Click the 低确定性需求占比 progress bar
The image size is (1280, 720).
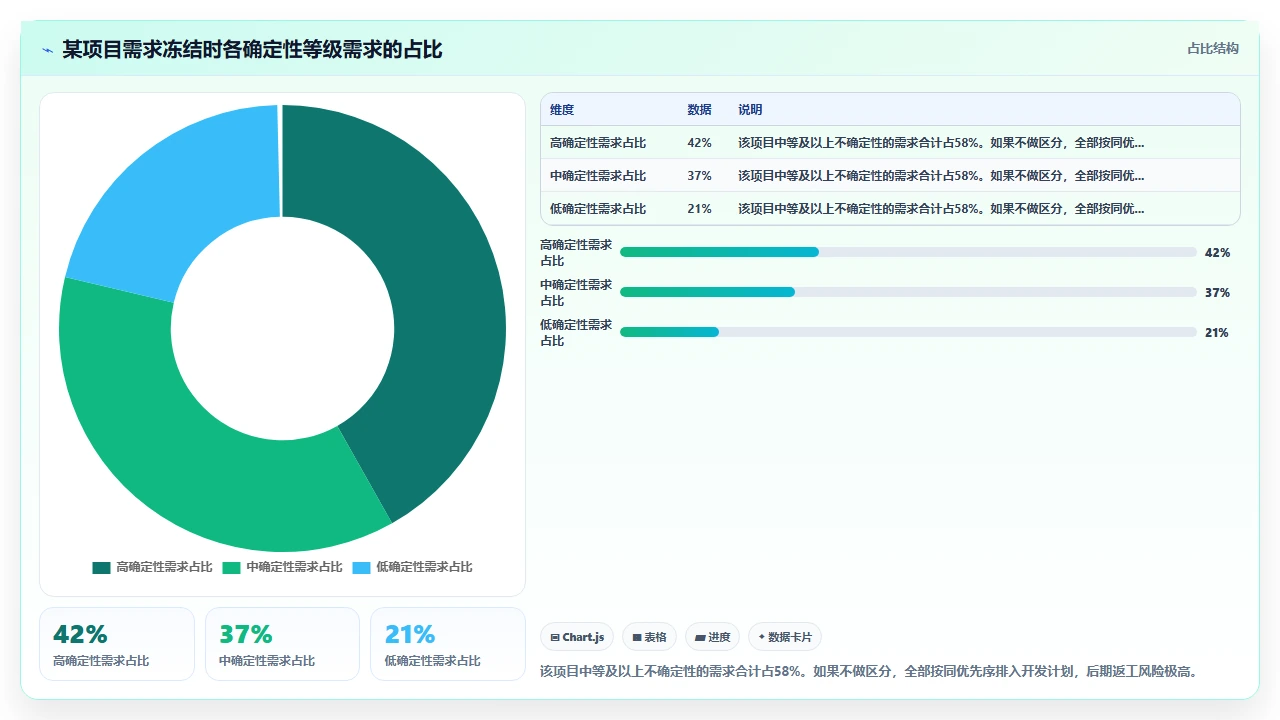908,332
